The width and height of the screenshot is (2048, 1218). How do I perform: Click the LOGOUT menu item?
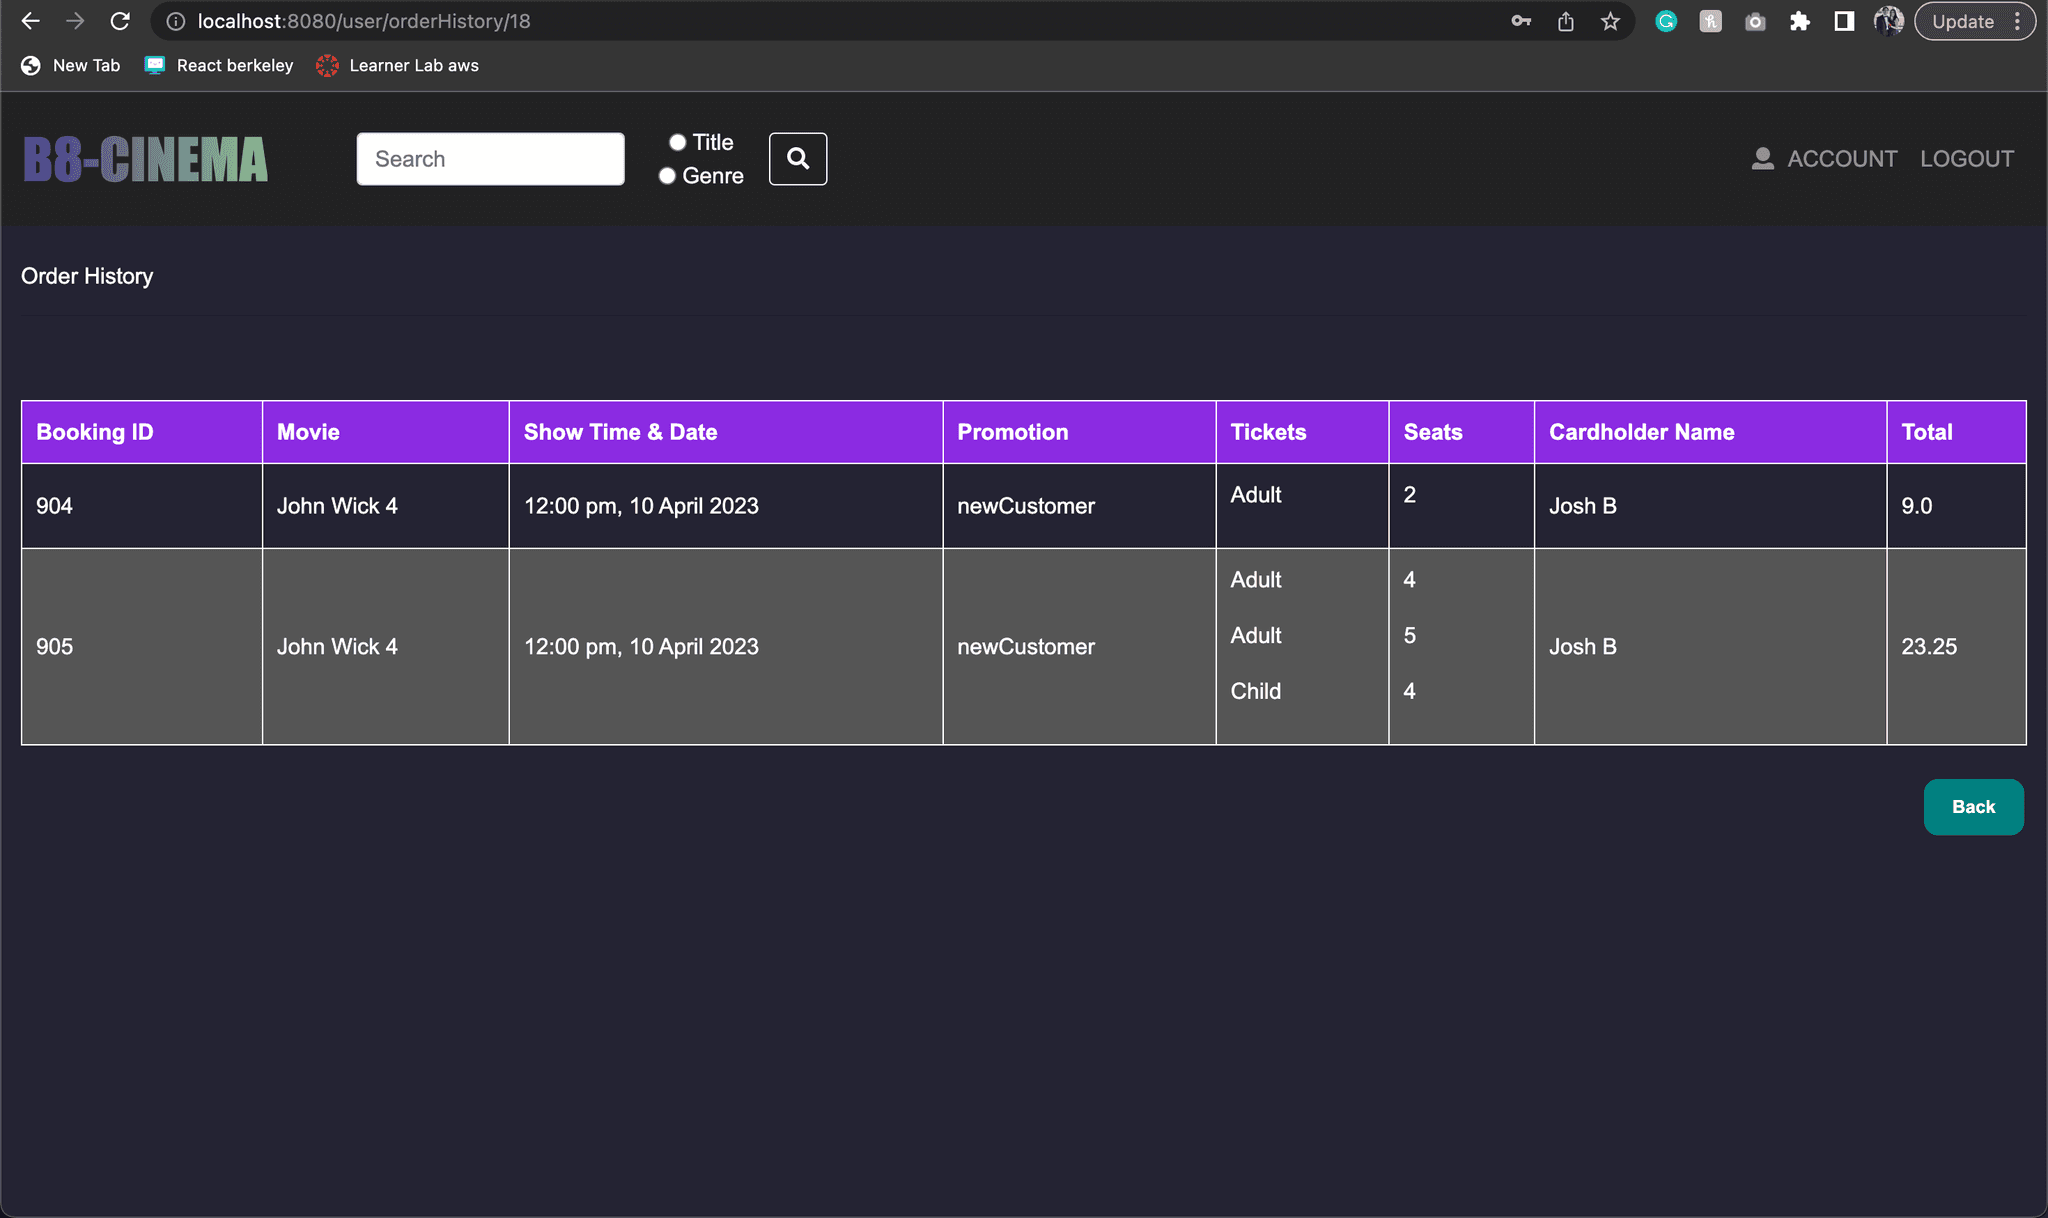tap(1968, 158)
